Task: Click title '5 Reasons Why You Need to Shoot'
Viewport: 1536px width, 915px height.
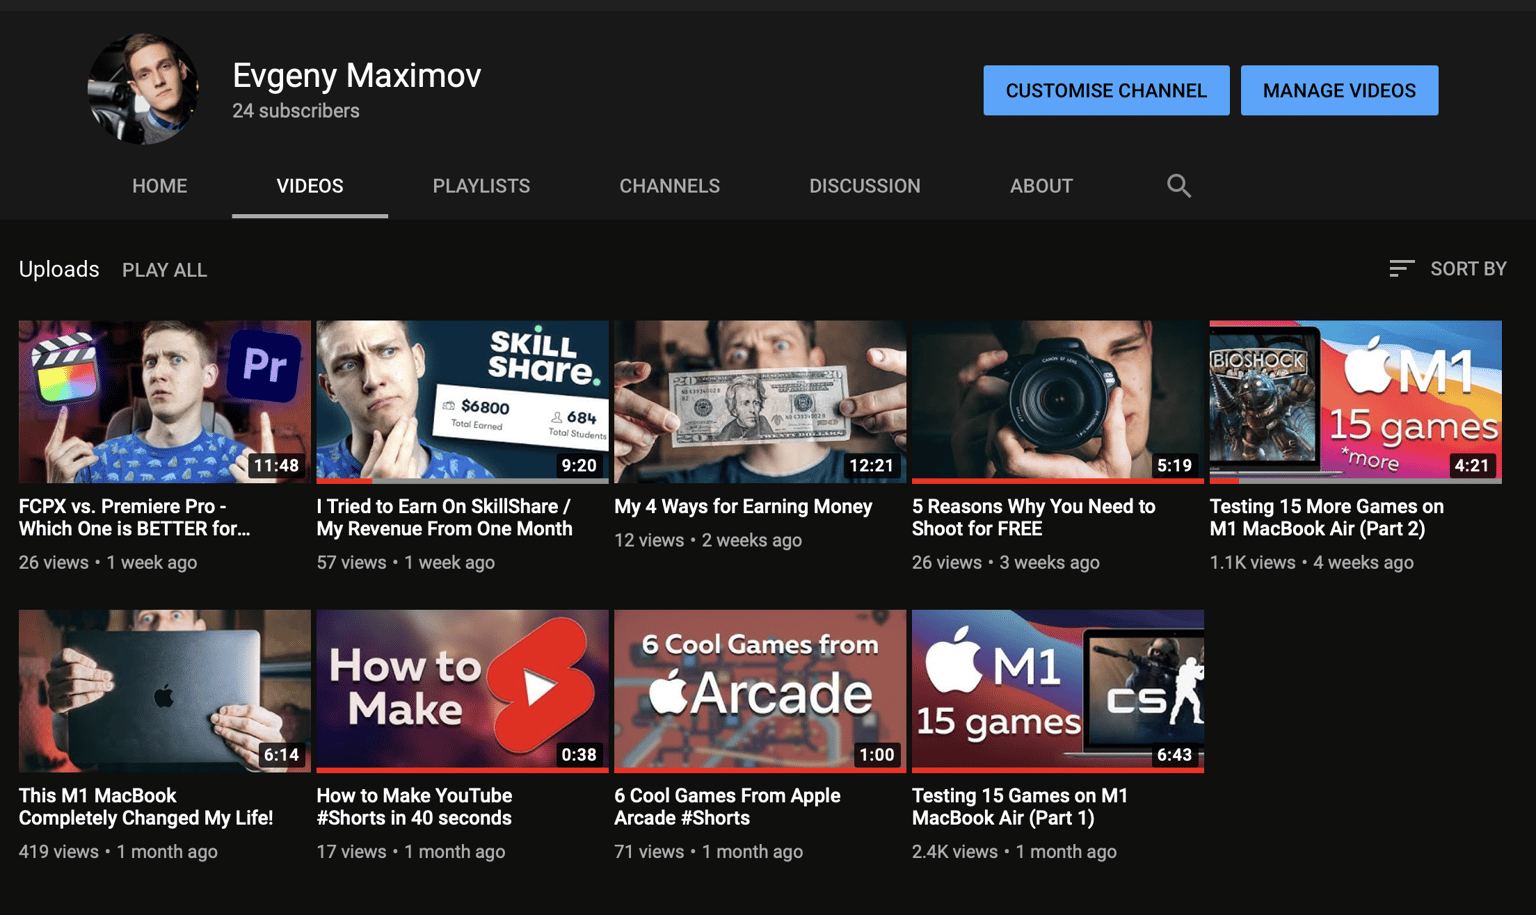Action: 1034,518
